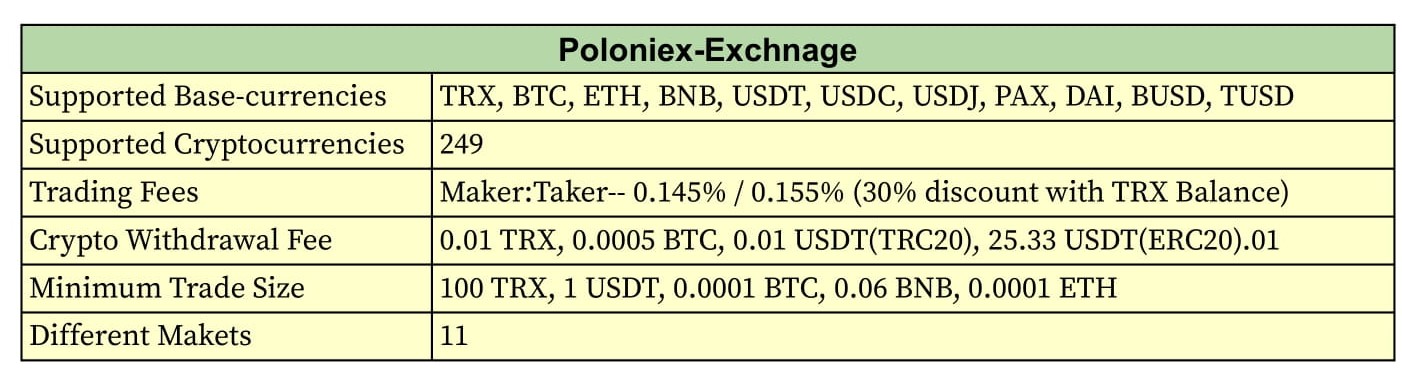Click the Minimum Trade Size label cell
The image size is (1402, 384).
(227, 289)
